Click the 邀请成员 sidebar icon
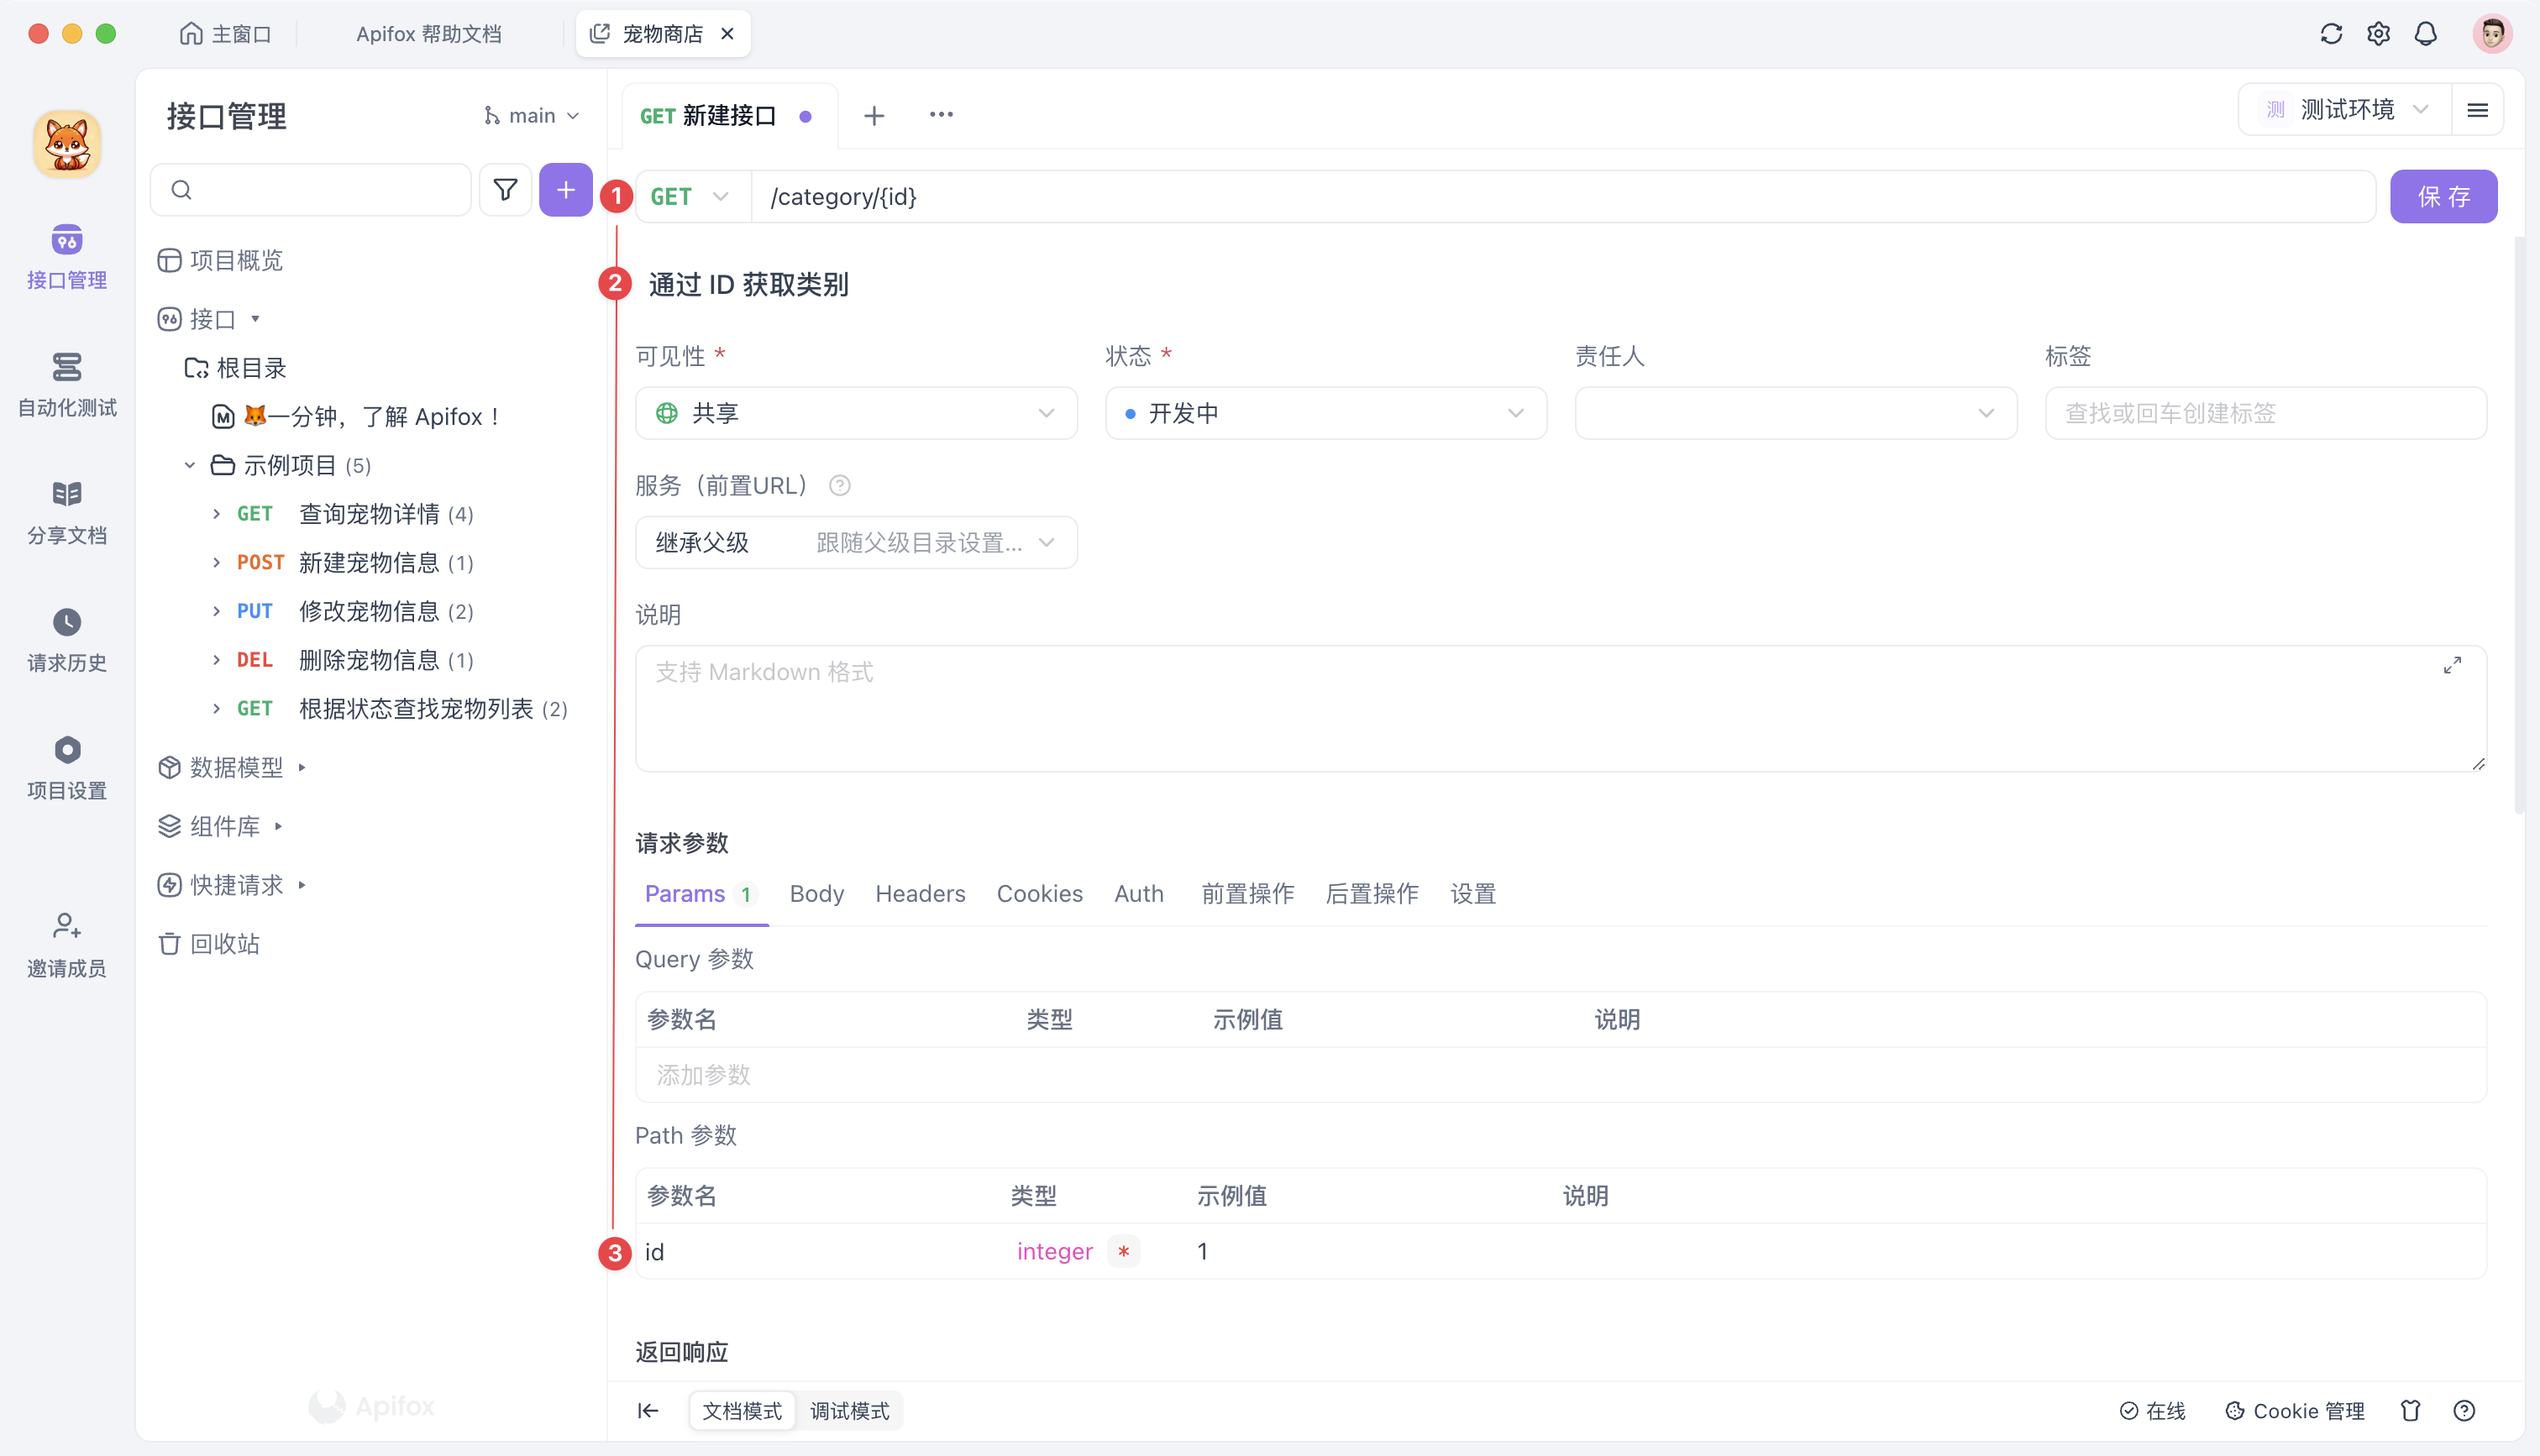The height and width of the screenshot is (1456, 2540). pos(66,942)
